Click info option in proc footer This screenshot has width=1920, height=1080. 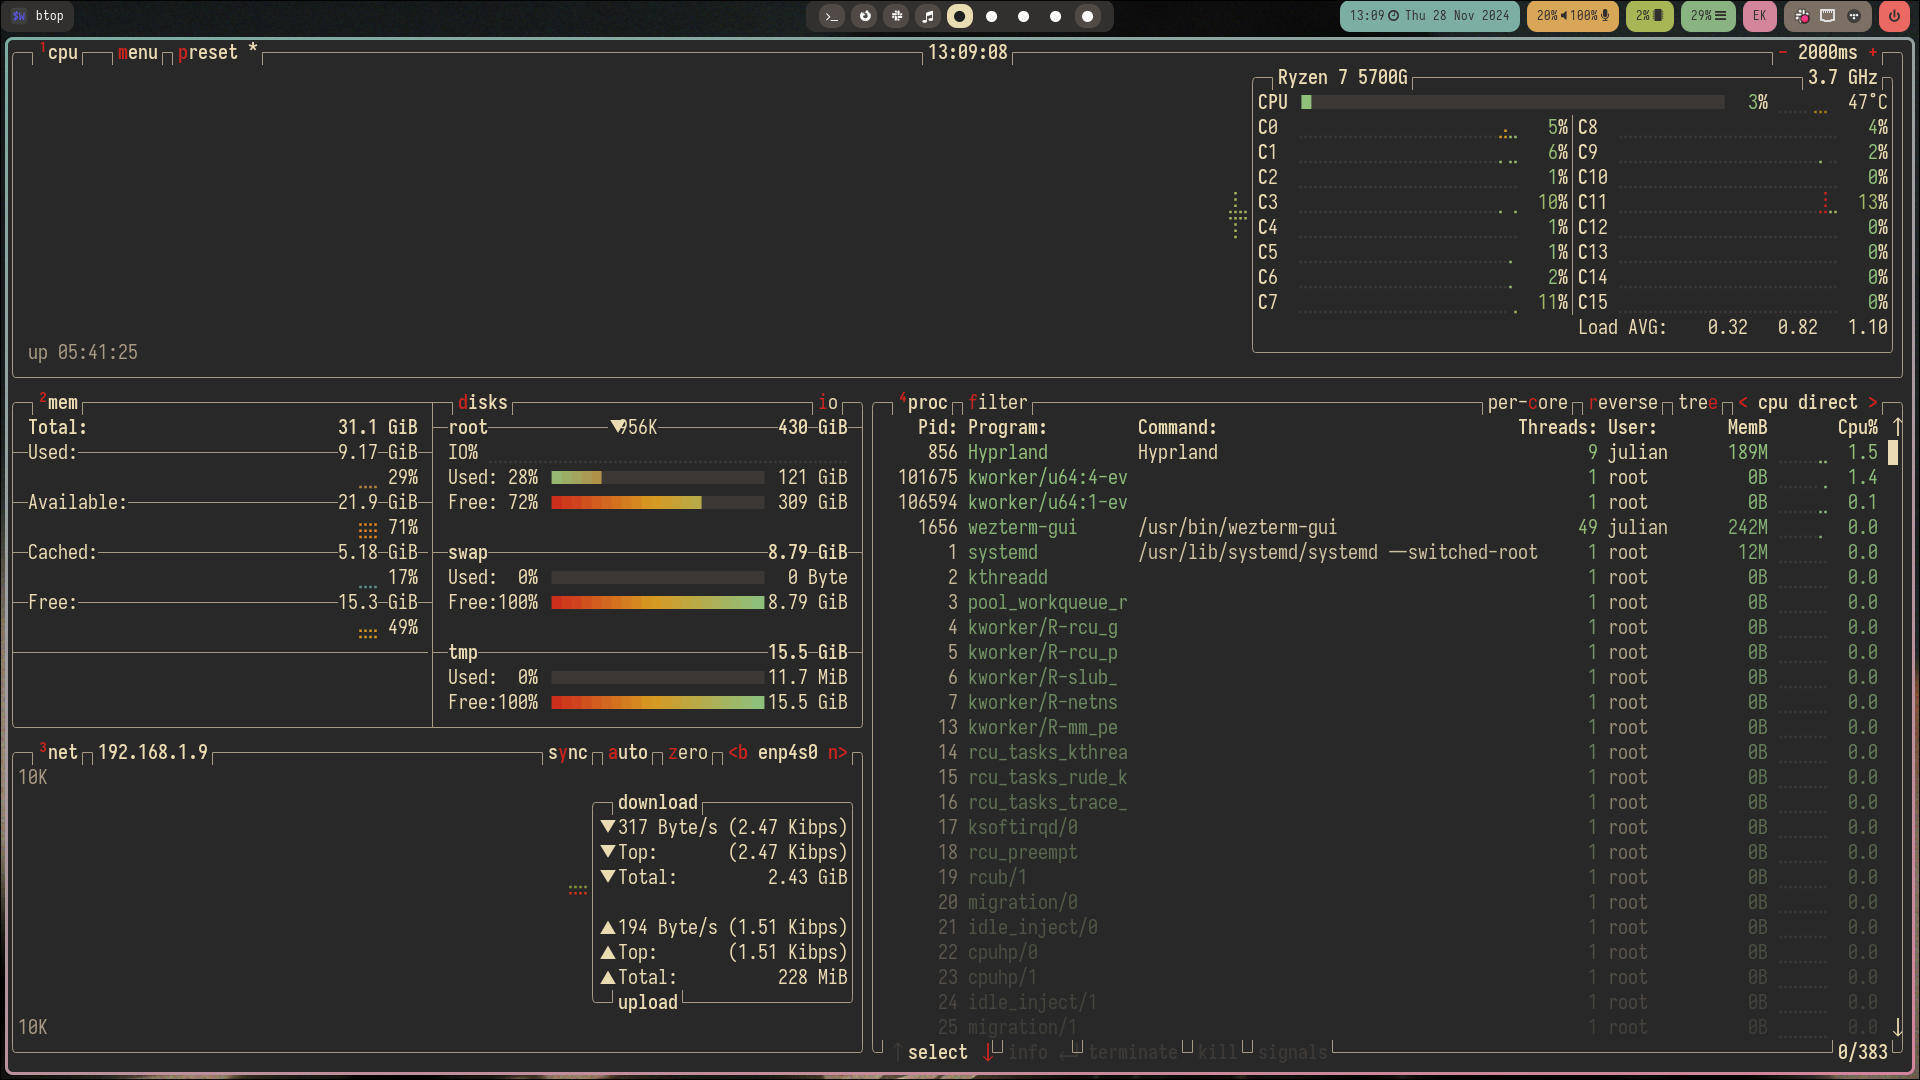[1028, 1052]
